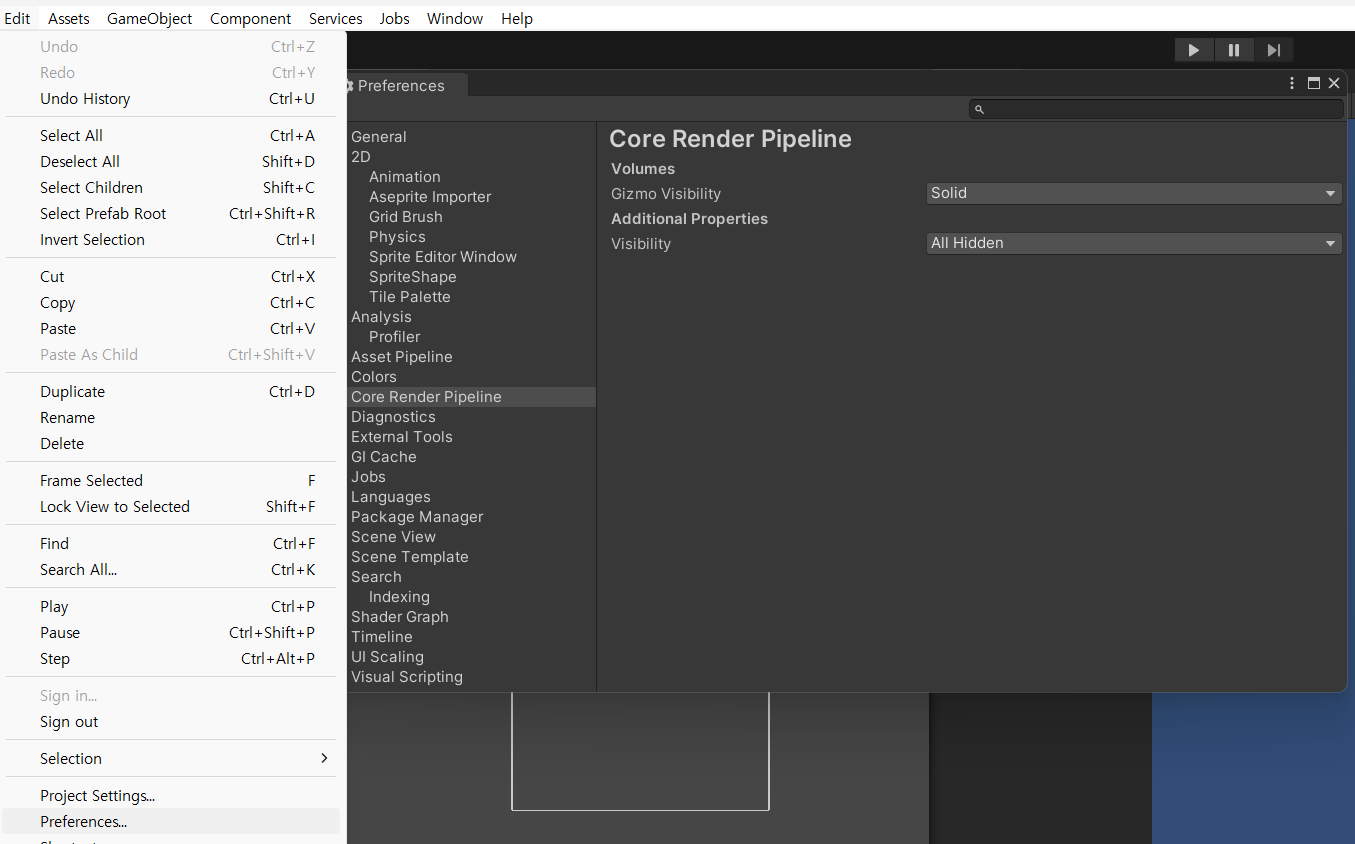Open the Edit menu
The height and width of the screenshot is (844, 1355).
17,18
